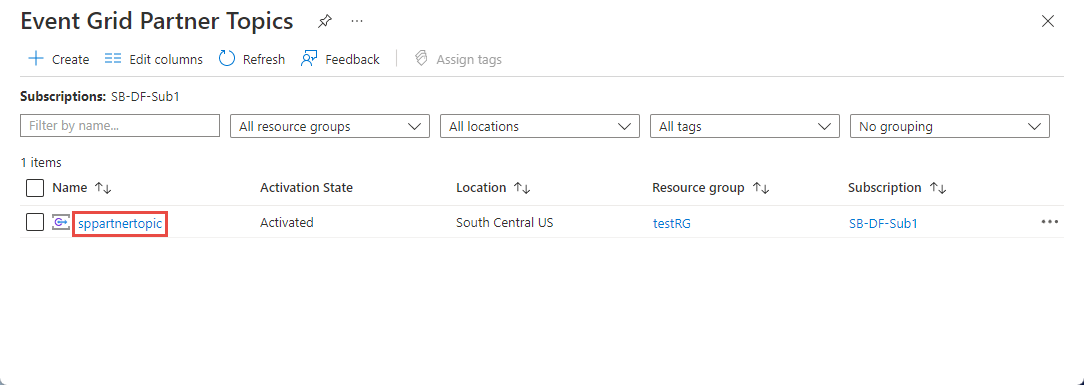Open the No grouping dropdown
This screenshot has height=385, width=1084.
[950, 126]
